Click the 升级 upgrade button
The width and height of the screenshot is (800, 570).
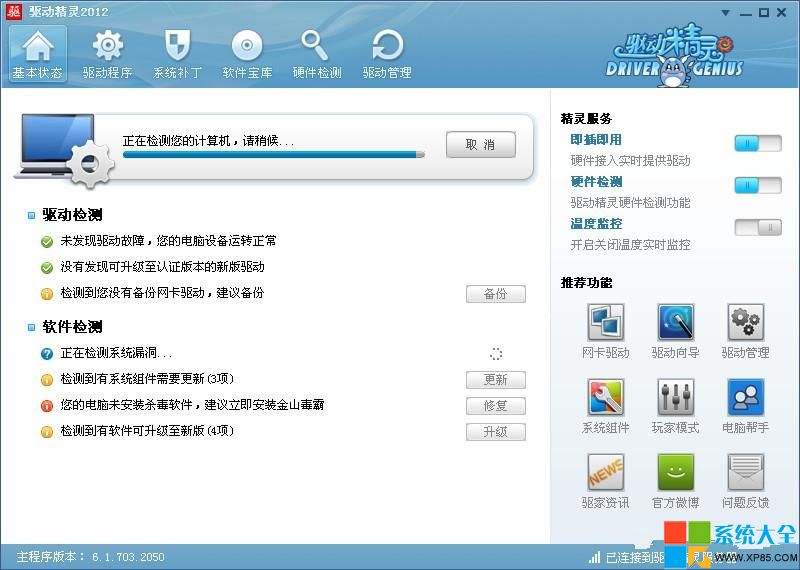click(x=495, y=432)
